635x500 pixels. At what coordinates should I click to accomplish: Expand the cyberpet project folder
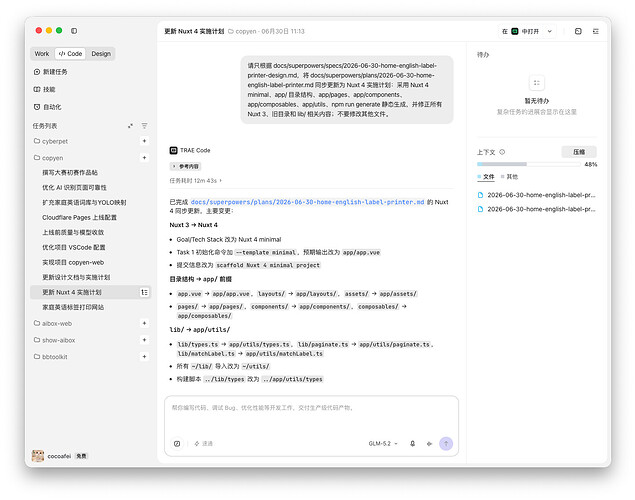click(51, 141)
